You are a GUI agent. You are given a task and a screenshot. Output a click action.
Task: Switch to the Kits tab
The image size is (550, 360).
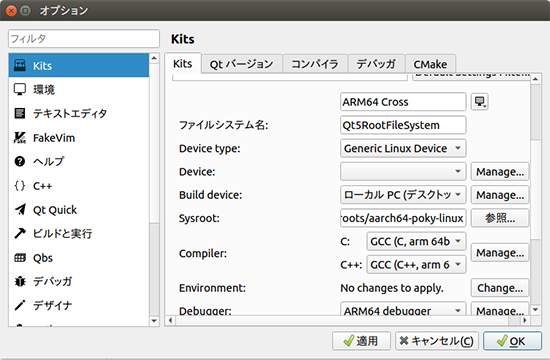coord(182,64)
